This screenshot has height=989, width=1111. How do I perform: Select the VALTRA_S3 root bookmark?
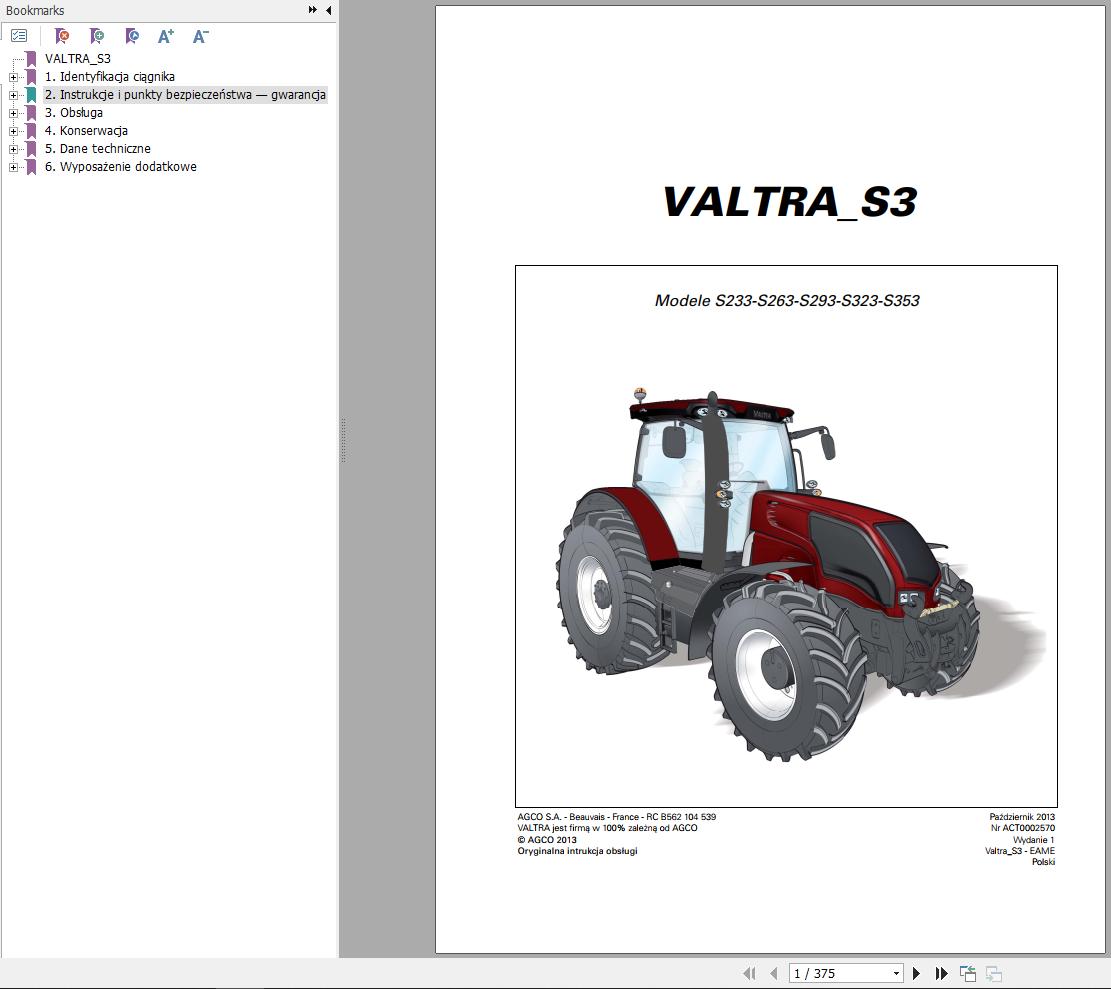click(78, 59)
